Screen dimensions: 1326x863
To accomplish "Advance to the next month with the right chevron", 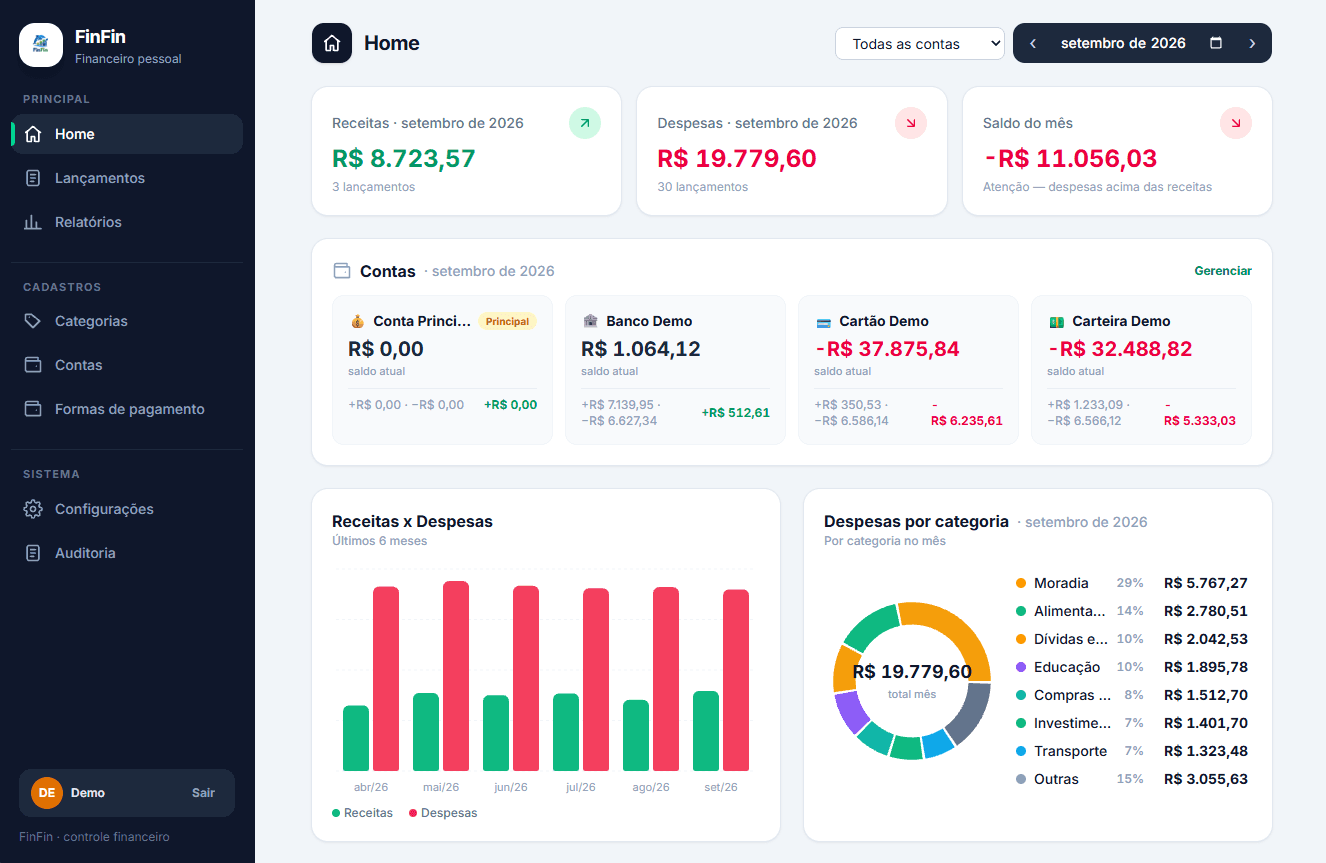I will click(1252, 43).
